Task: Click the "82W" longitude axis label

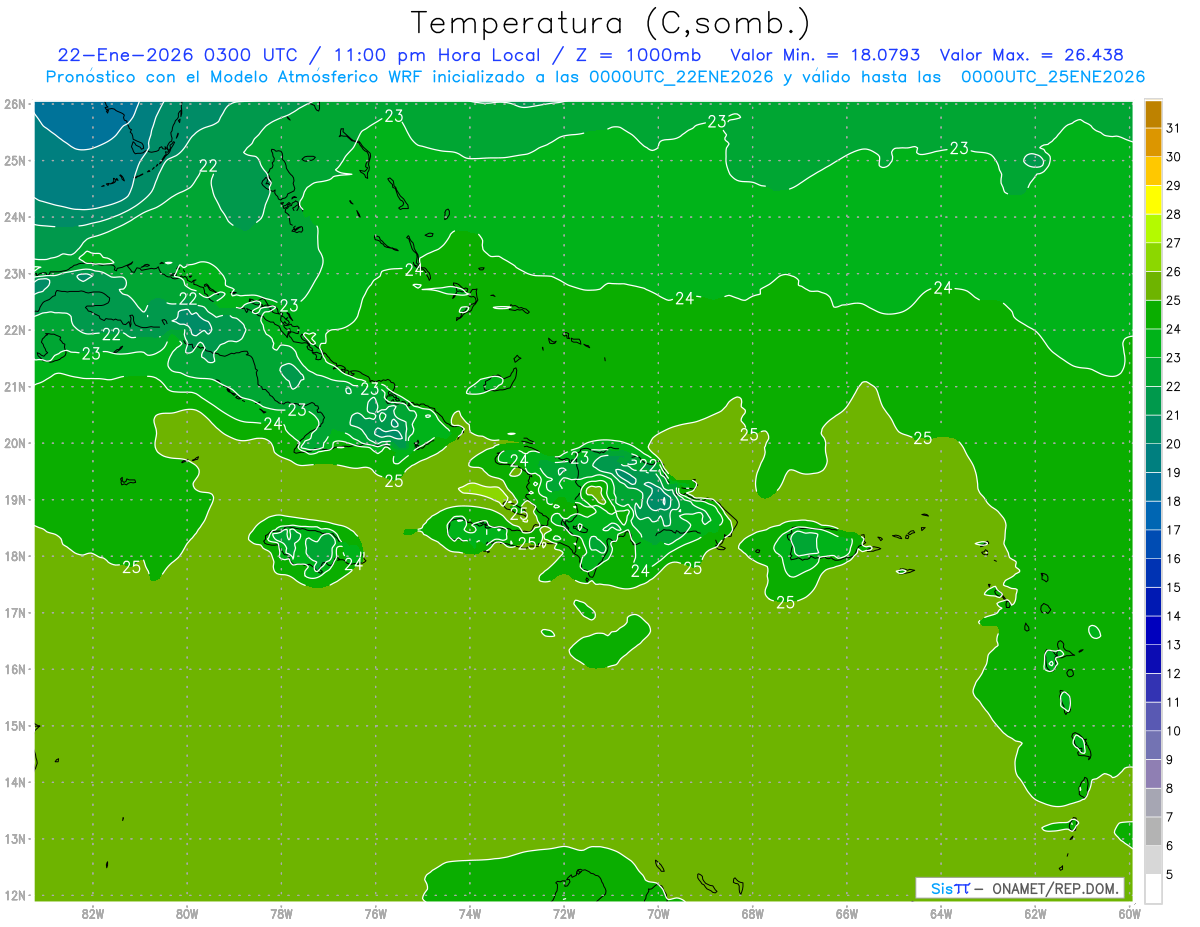Action: coord(93,913)
